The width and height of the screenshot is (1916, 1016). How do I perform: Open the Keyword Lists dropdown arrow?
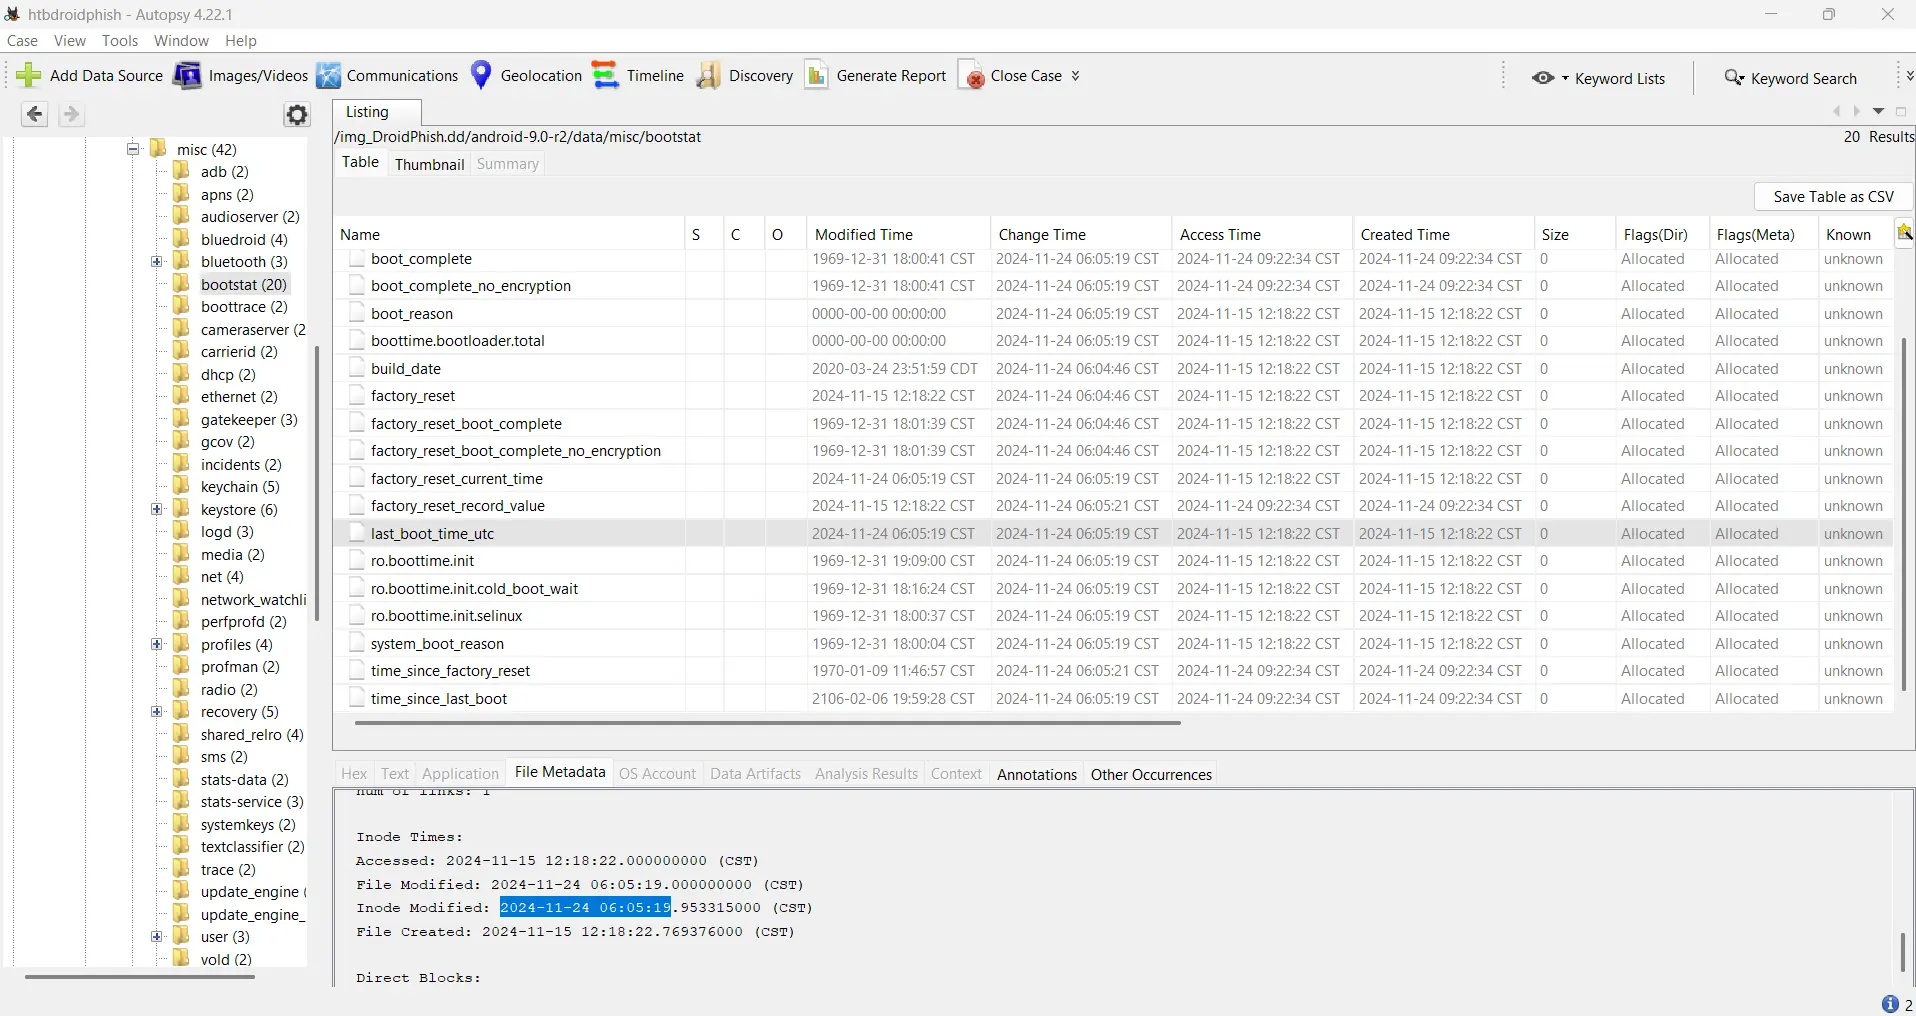(1565, 78)
